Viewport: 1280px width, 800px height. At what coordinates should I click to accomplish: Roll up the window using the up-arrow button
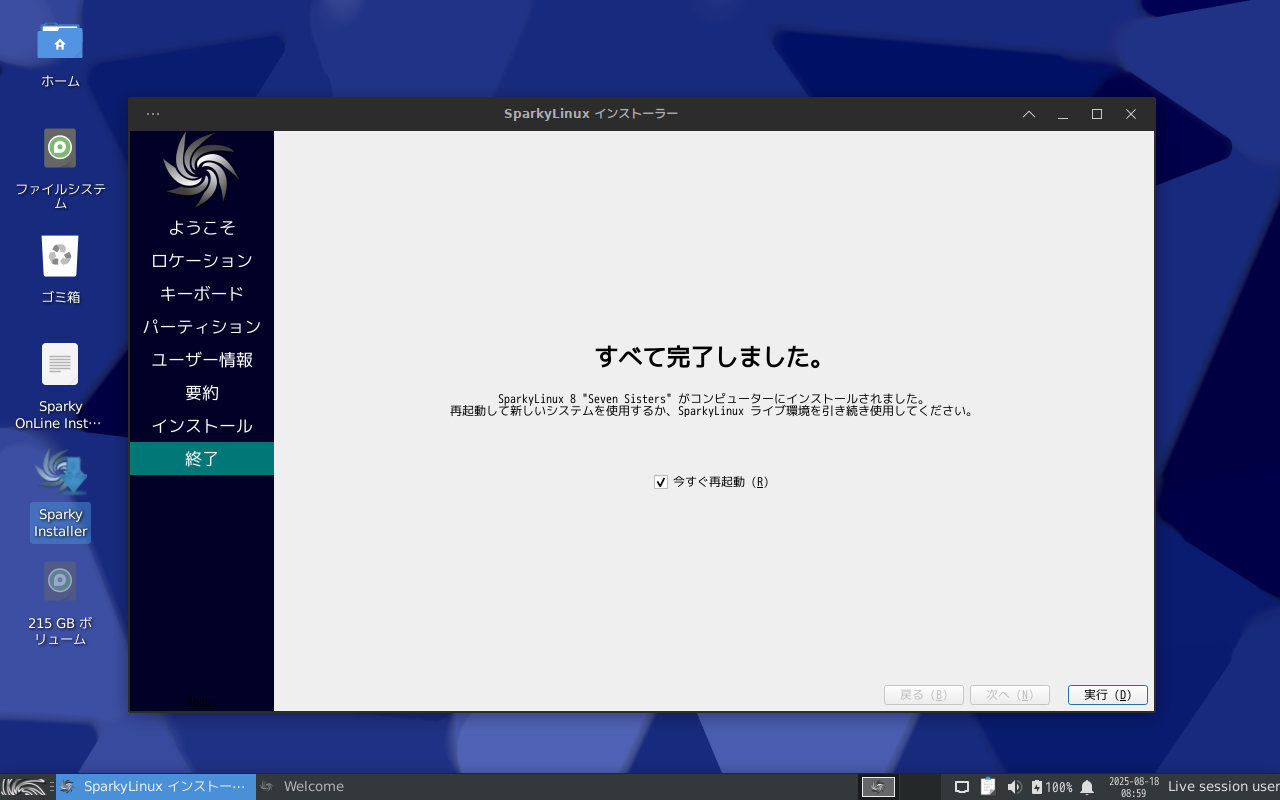click(x=1029, y=114)
